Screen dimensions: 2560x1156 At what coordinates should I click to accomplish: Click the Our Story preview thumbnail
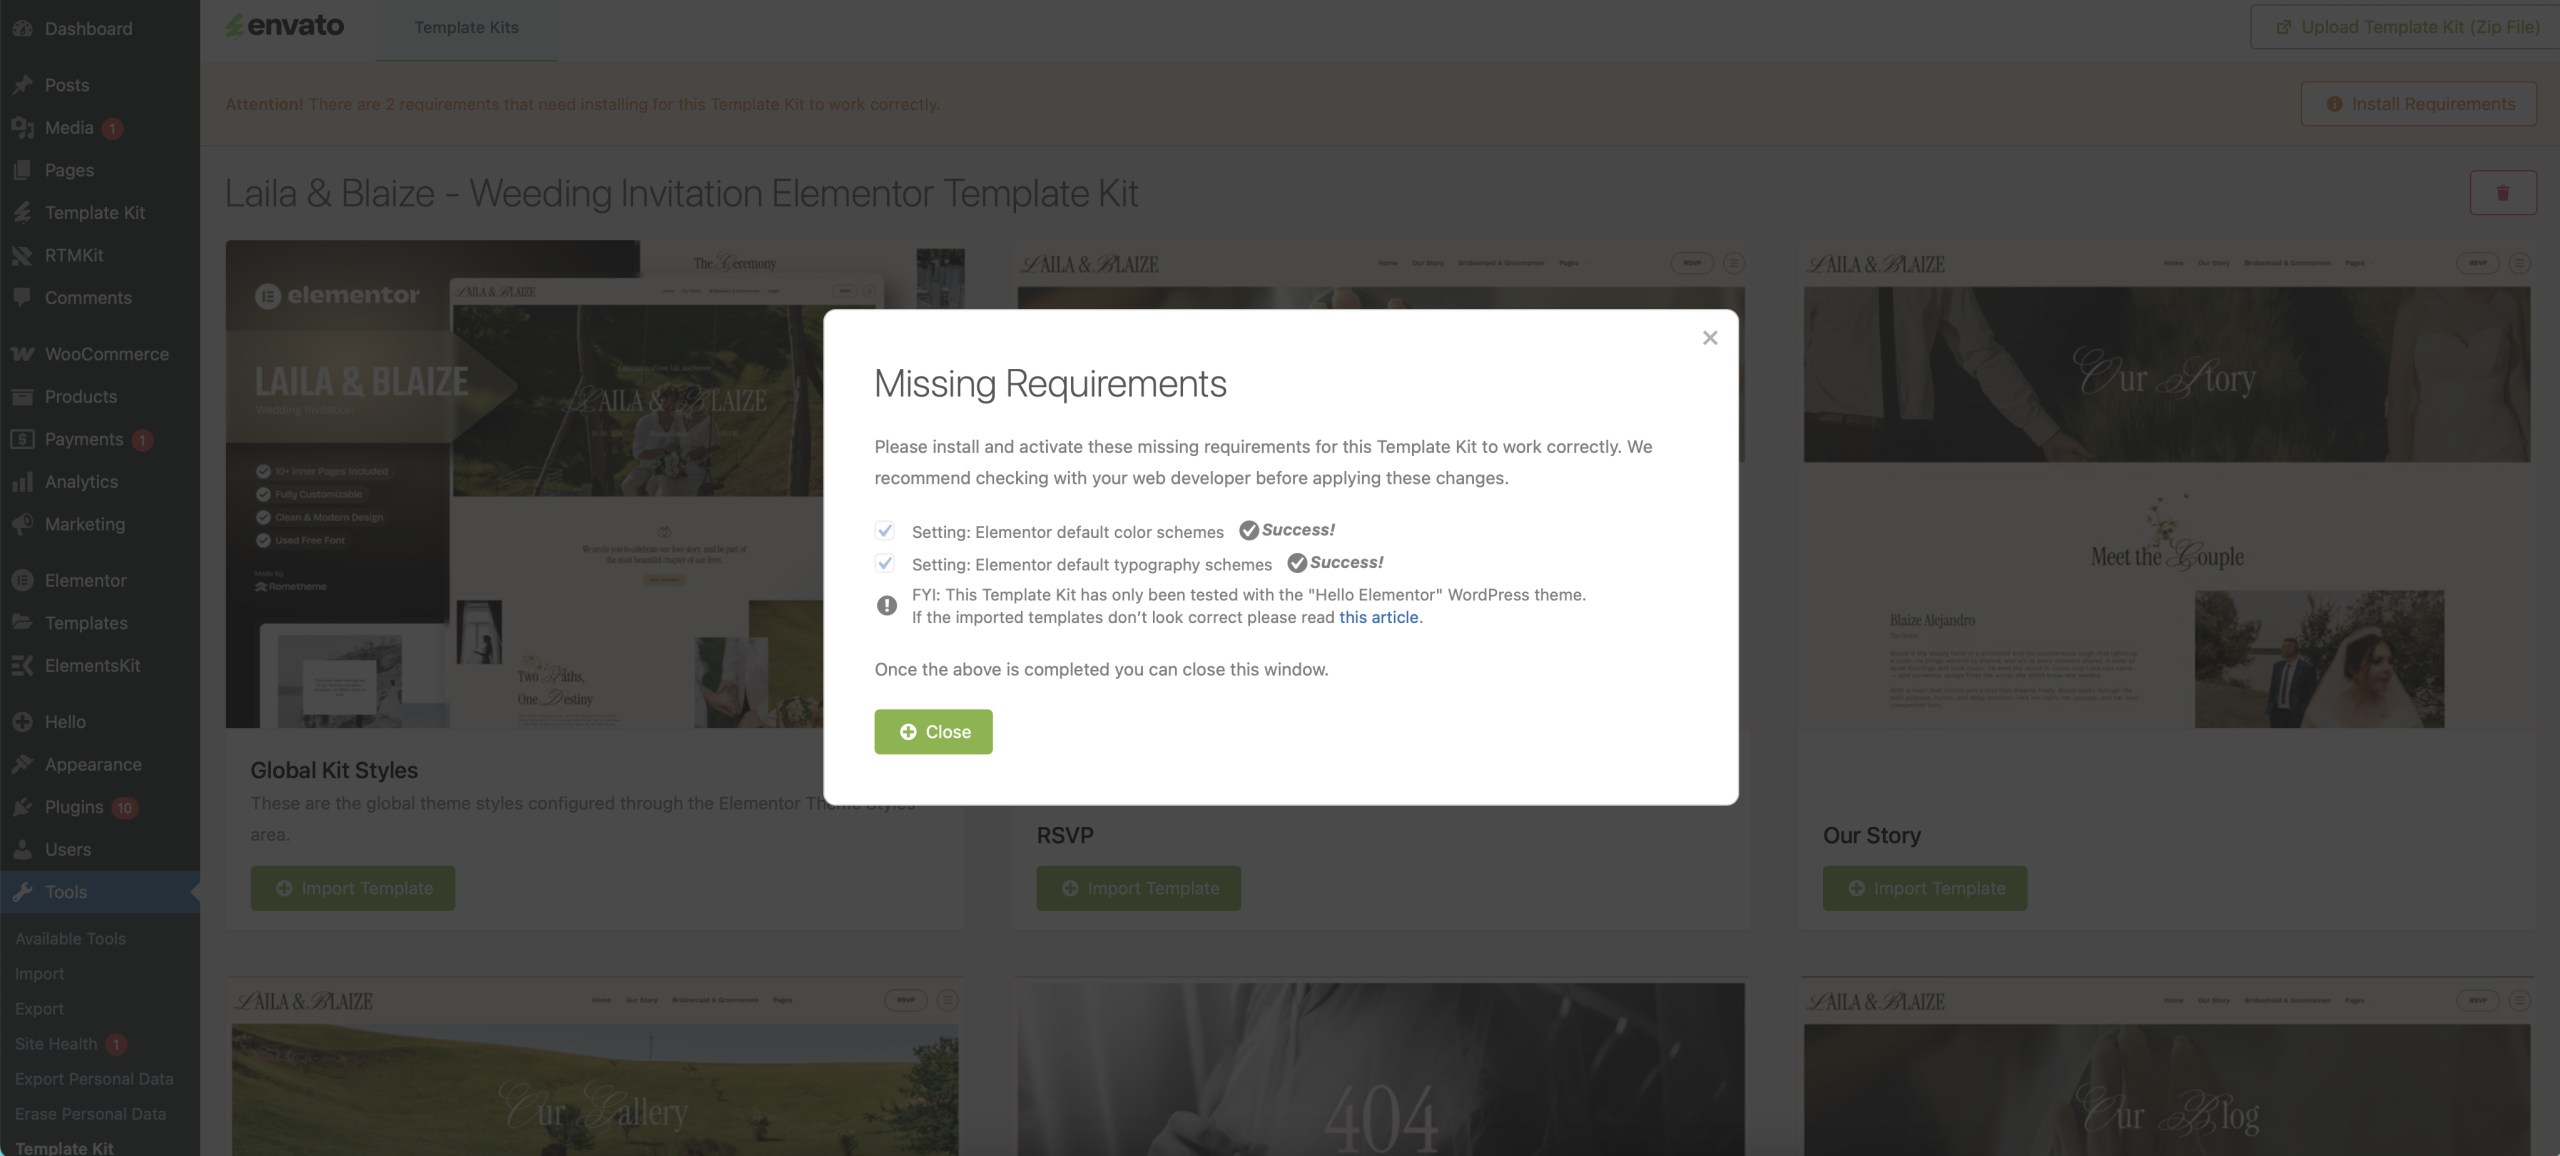click(2167, 484)
